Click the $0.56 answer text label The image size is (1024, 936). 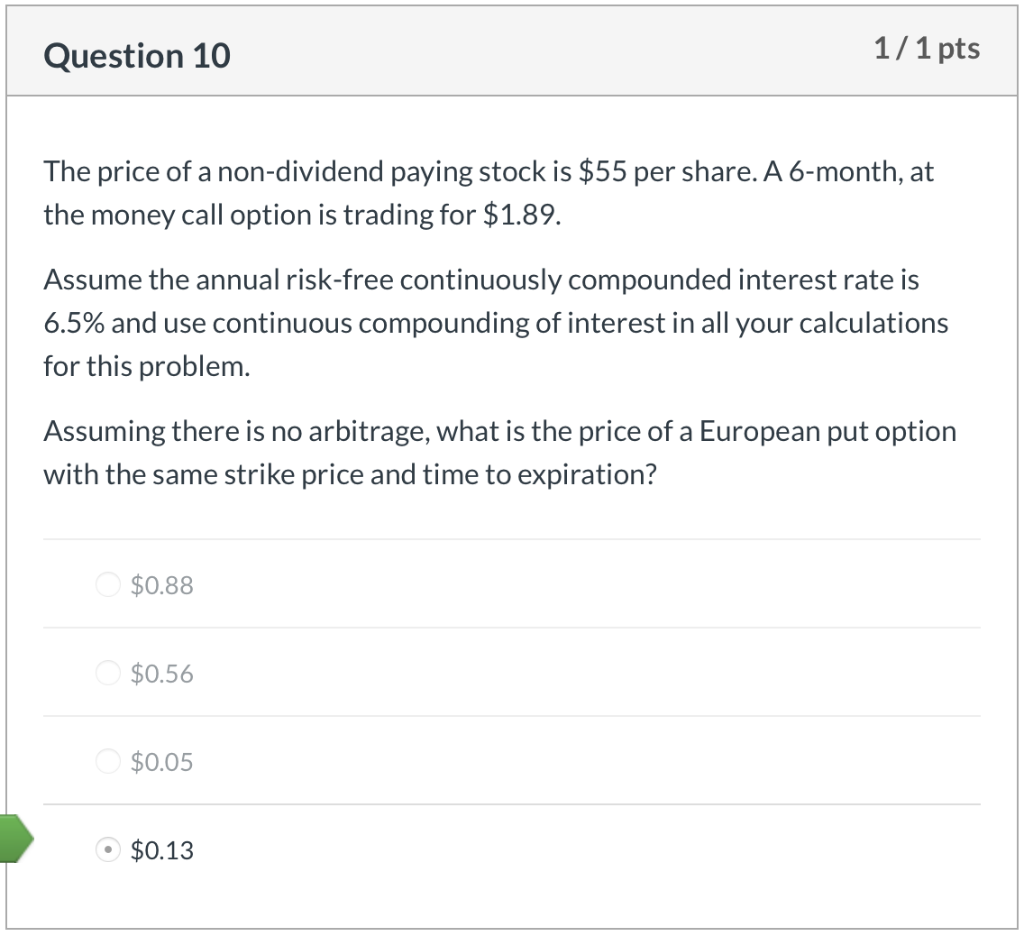click(161, 673)
